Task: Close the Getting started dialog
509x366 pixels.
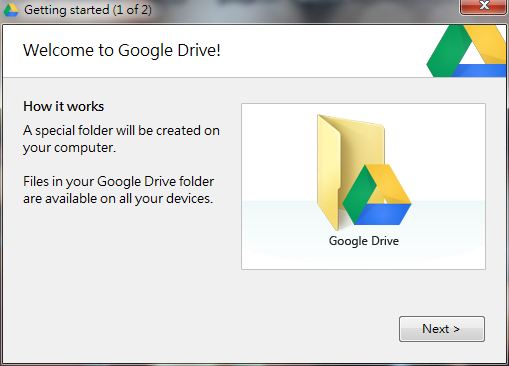Action: [x=484, y=7]
